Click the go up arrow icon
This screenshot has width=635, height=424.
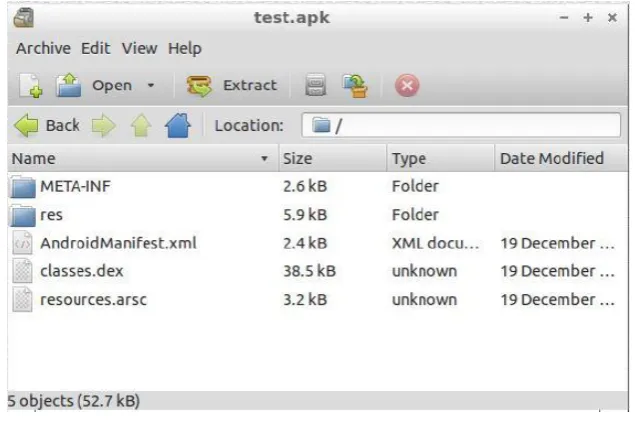tap(141, 126)
